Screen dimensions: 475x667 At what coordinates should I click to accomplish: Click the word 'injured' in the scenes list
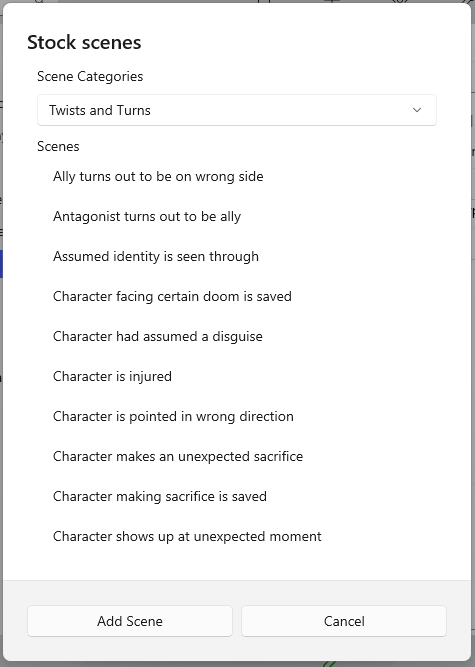(150, 376)
